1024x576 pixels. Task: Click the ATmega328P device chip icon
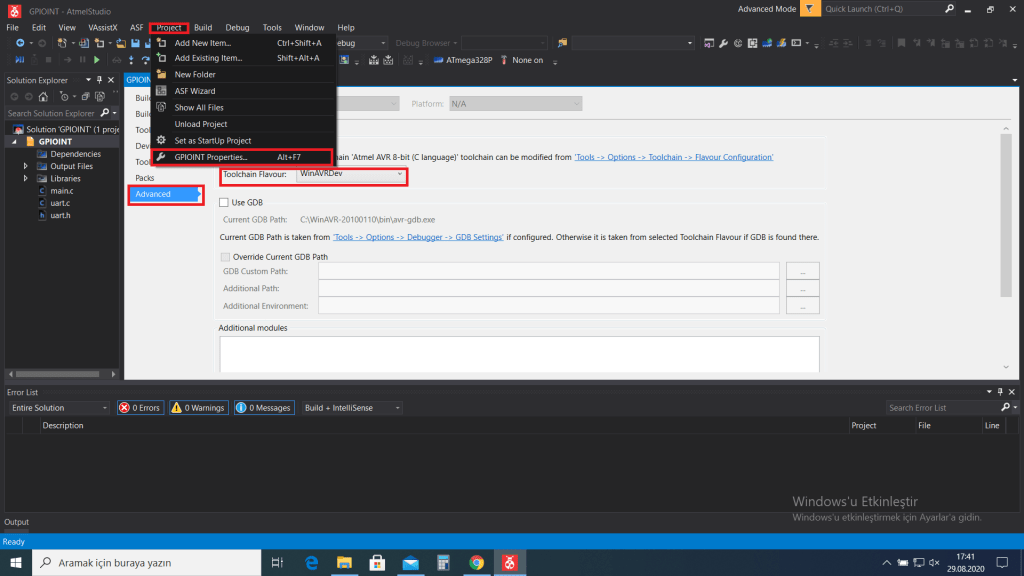click(439, 60)
